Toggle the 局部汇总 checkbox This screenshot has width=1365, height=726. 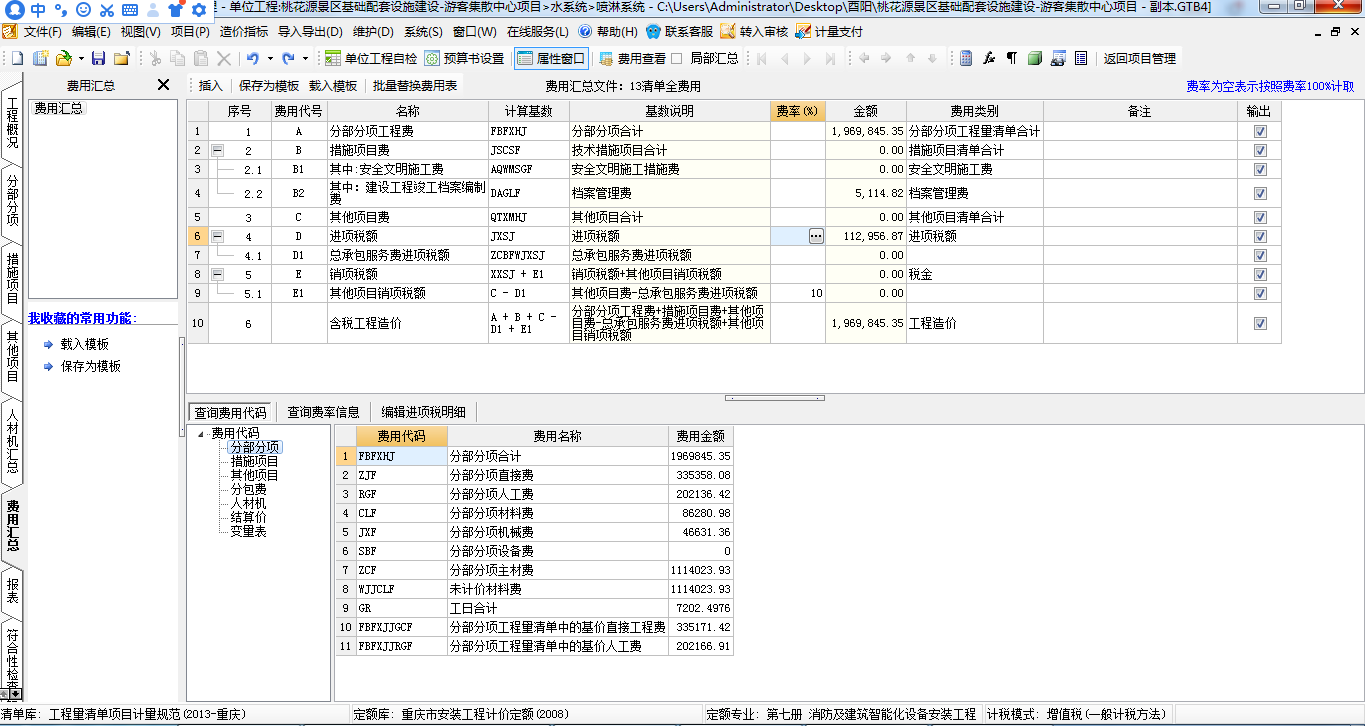point(676,58)
